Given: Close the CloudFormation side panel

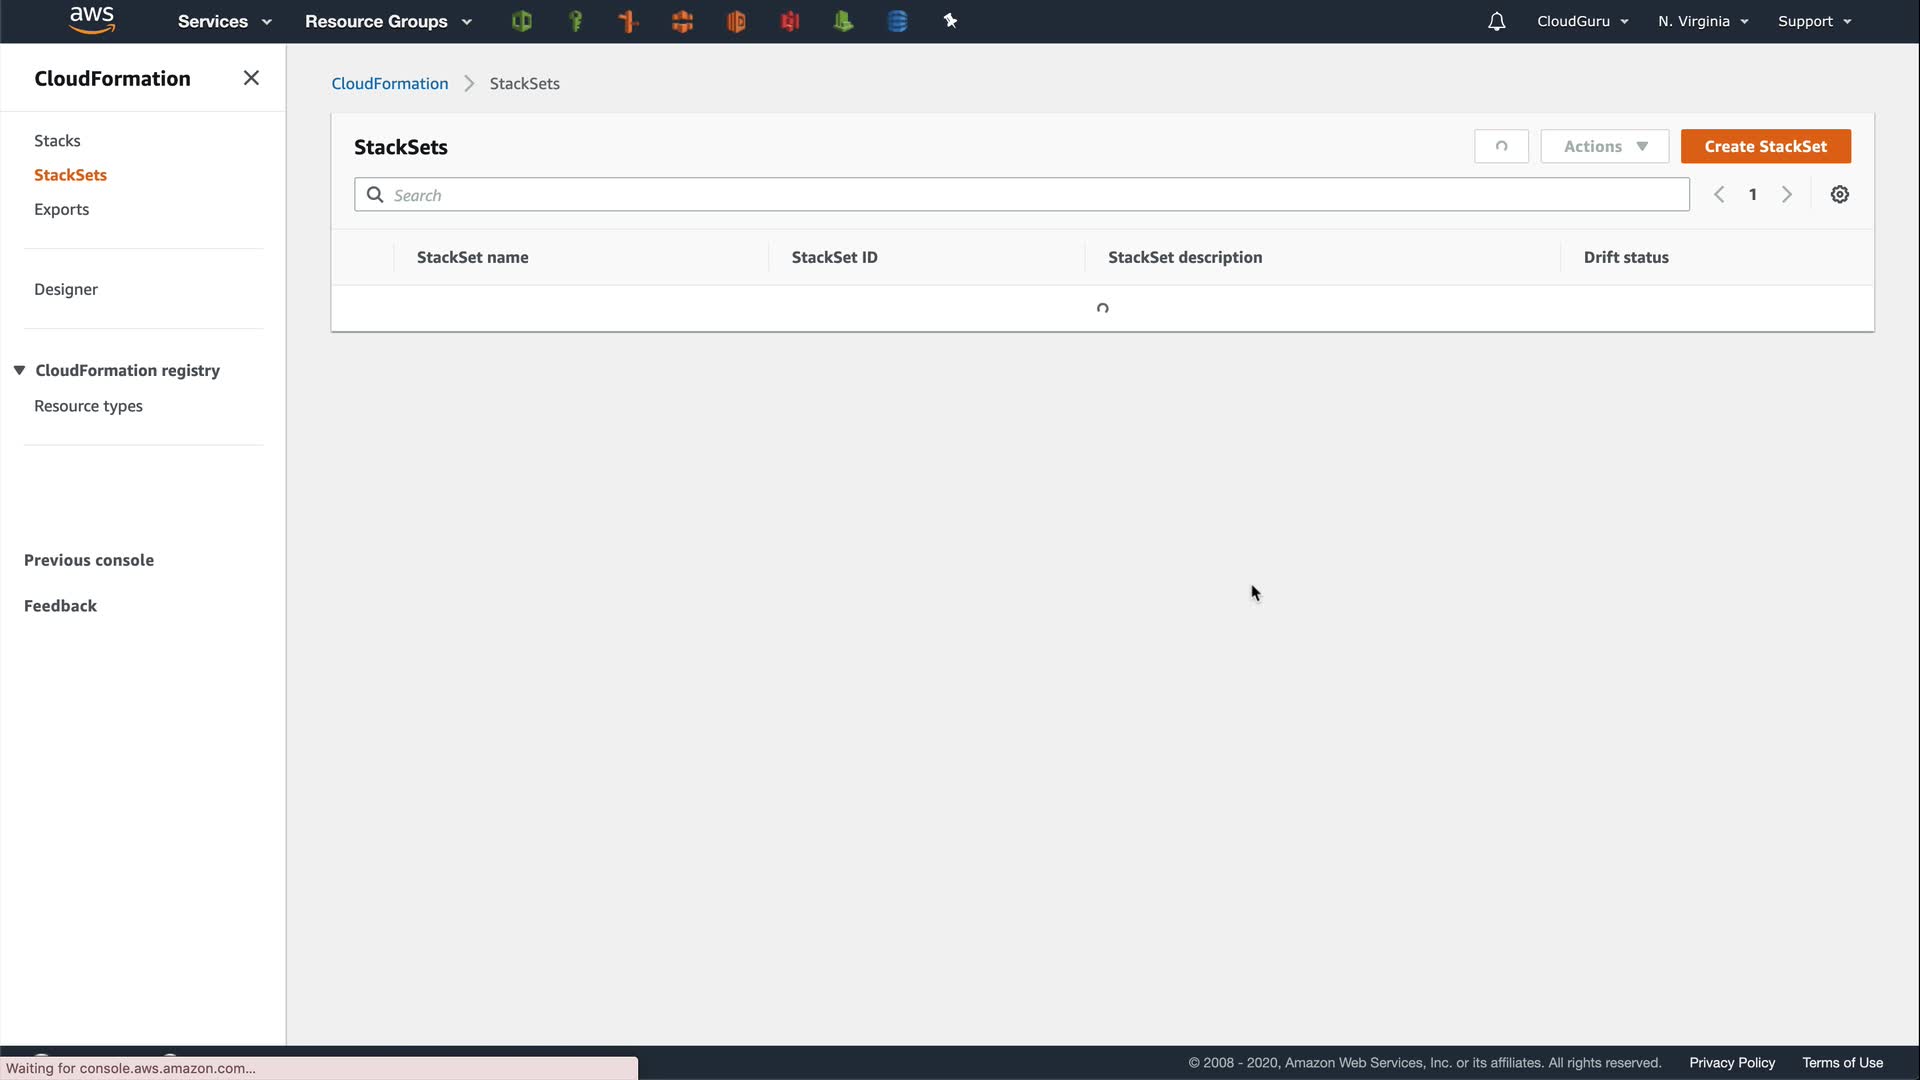Looking at the screenshot, I should point(251,78).
